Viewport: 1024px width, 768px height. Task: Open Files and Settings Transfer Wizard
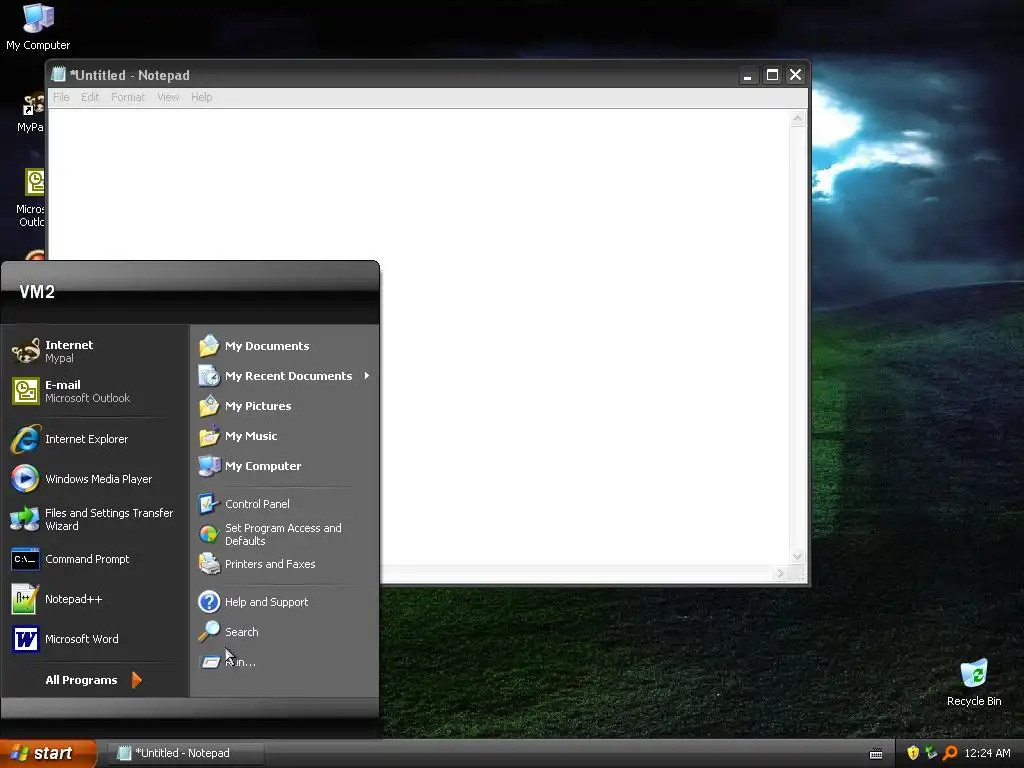click(x=95, y=519)
